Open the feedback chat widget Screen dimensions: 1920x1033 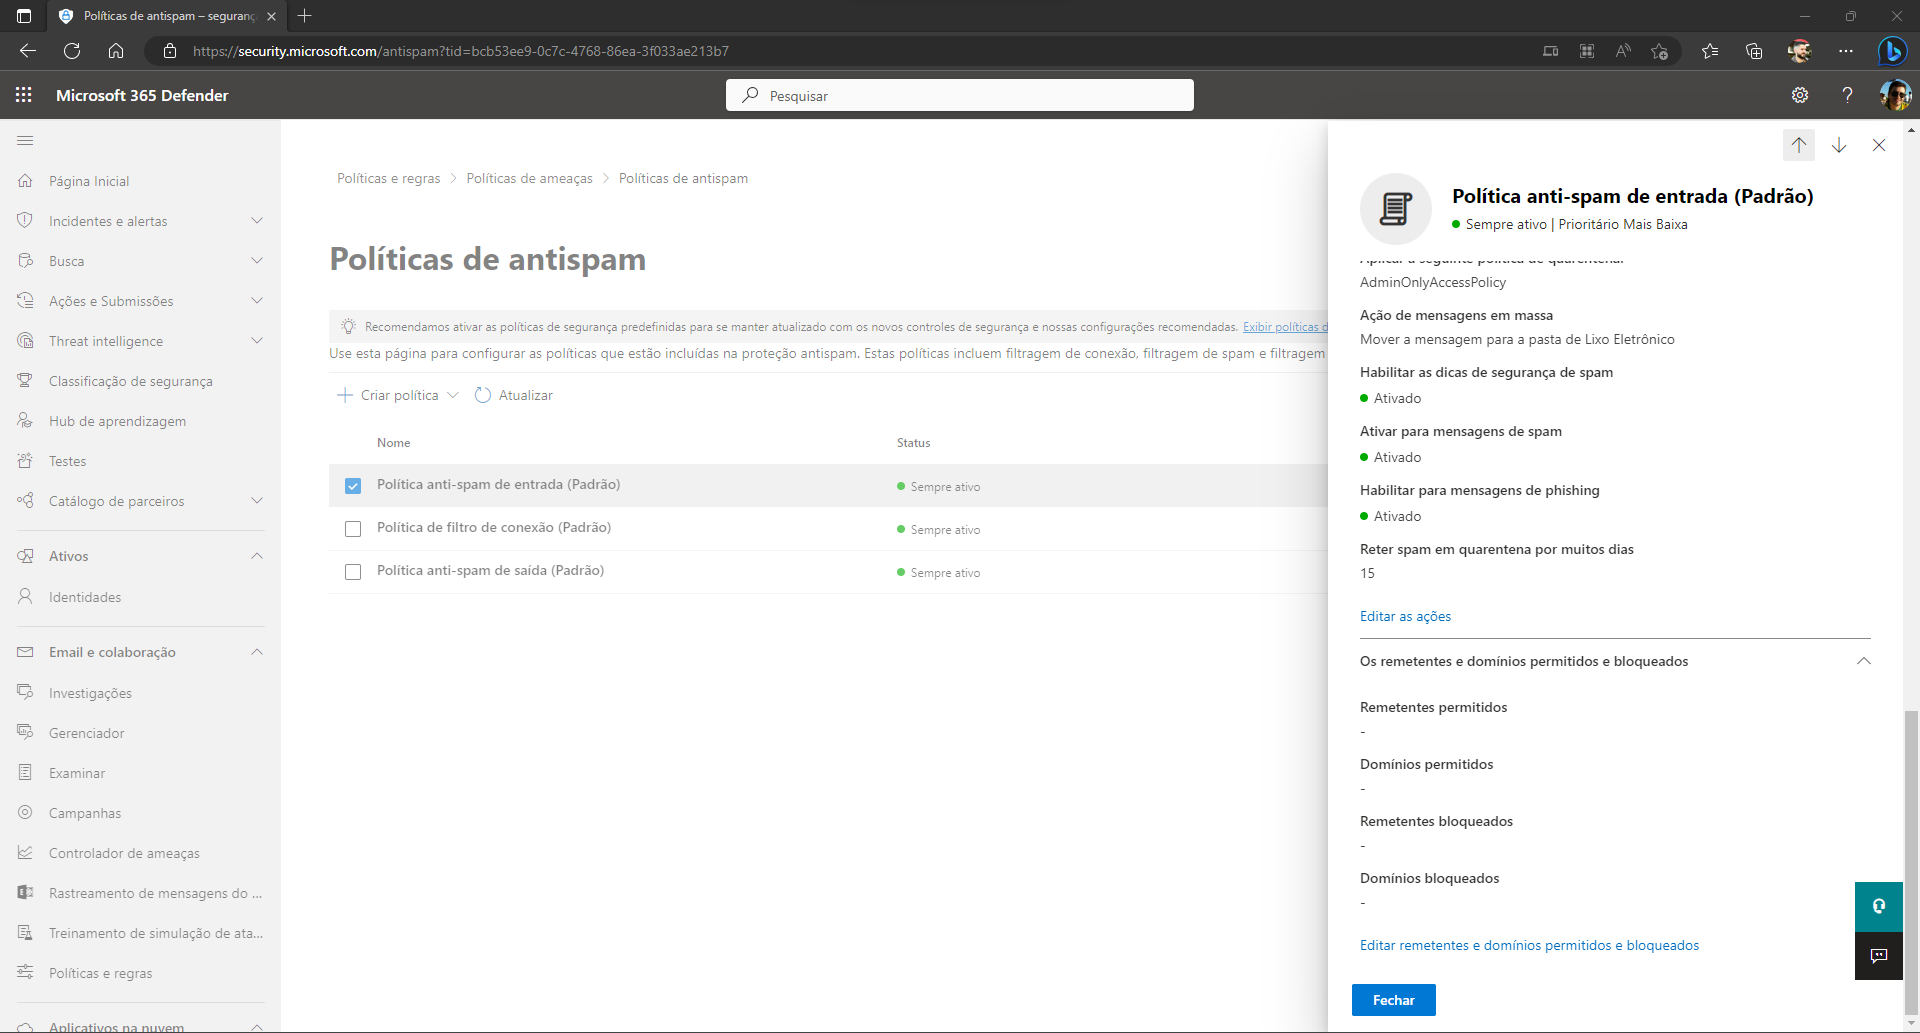(1879, 956)
